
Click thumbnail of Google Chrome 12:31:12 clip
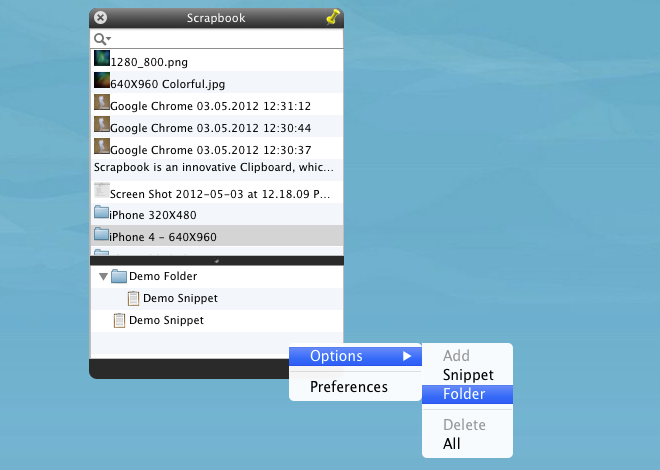pos(102,102)
